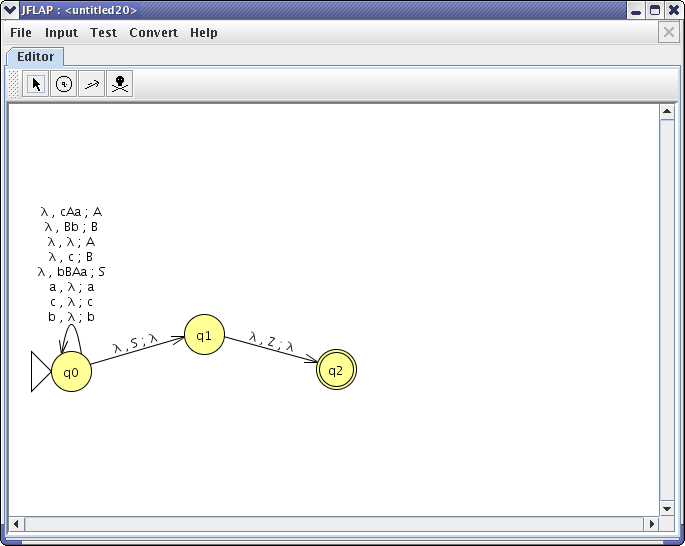Click the λ , S ; λ transition label

pos(135,343)
